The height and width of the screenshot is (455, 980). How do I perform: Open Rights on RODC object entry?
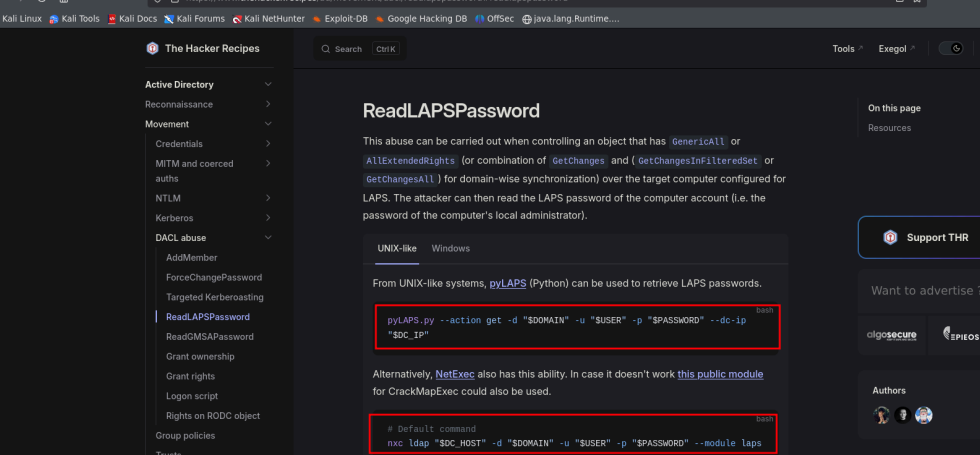[x=213, y=416]
